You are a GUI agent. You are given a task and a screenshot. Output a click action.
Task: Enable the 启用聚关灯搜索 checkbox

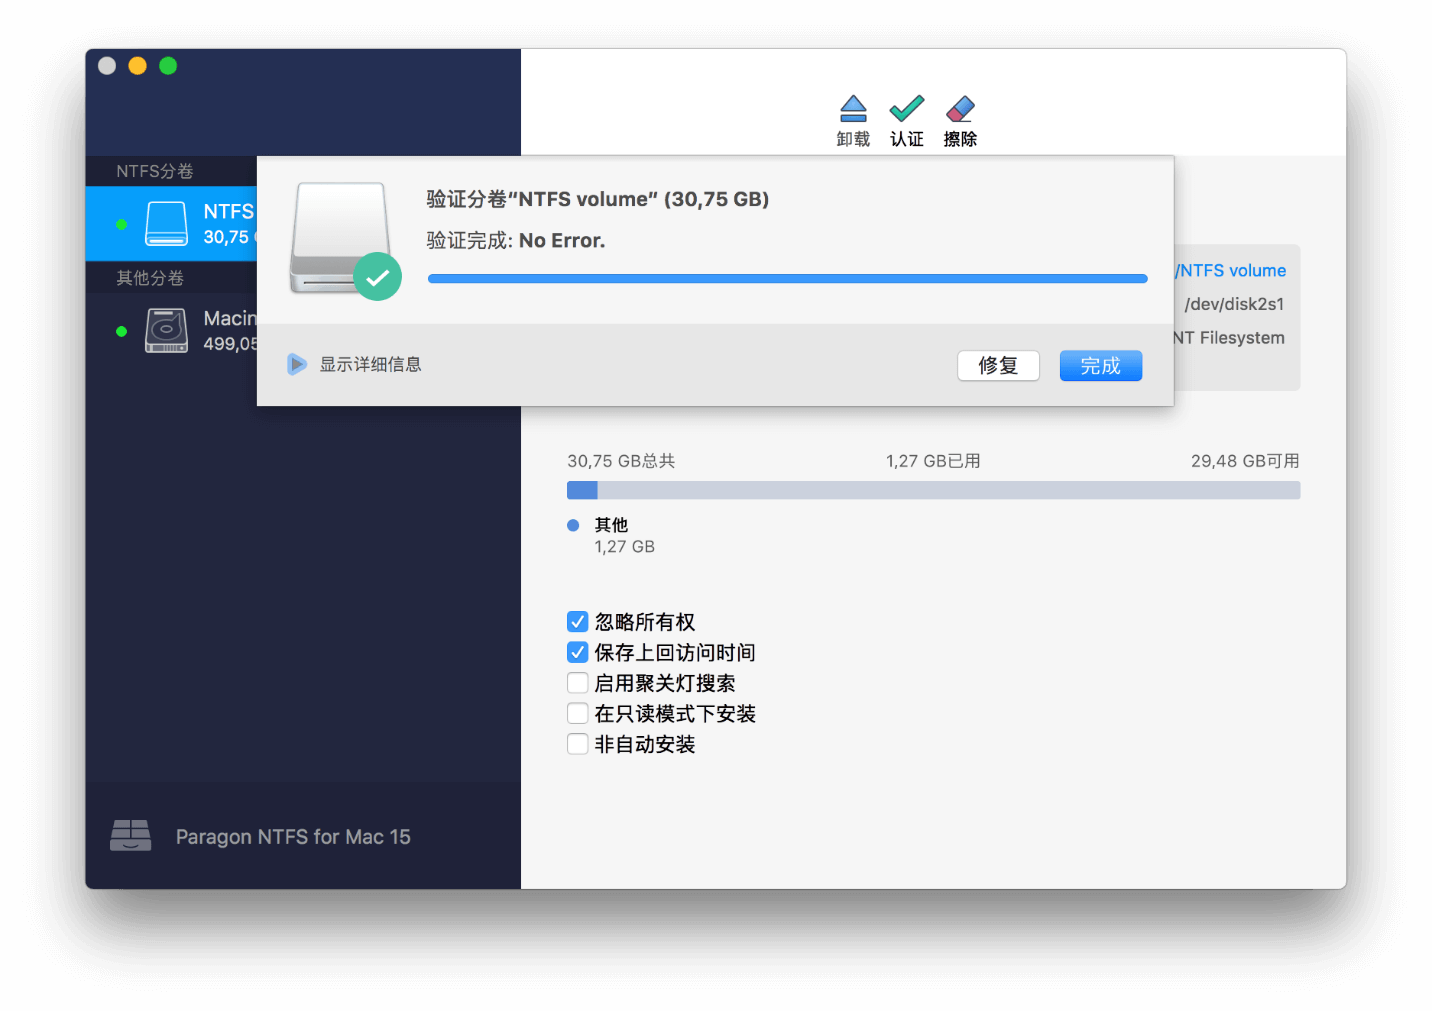click(578, 683)
